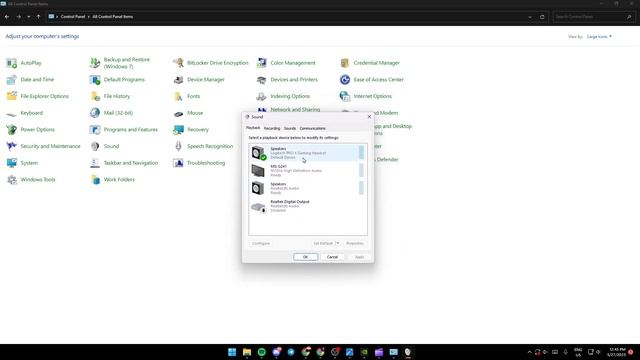Open the View by Large icons dropdown

599,37
